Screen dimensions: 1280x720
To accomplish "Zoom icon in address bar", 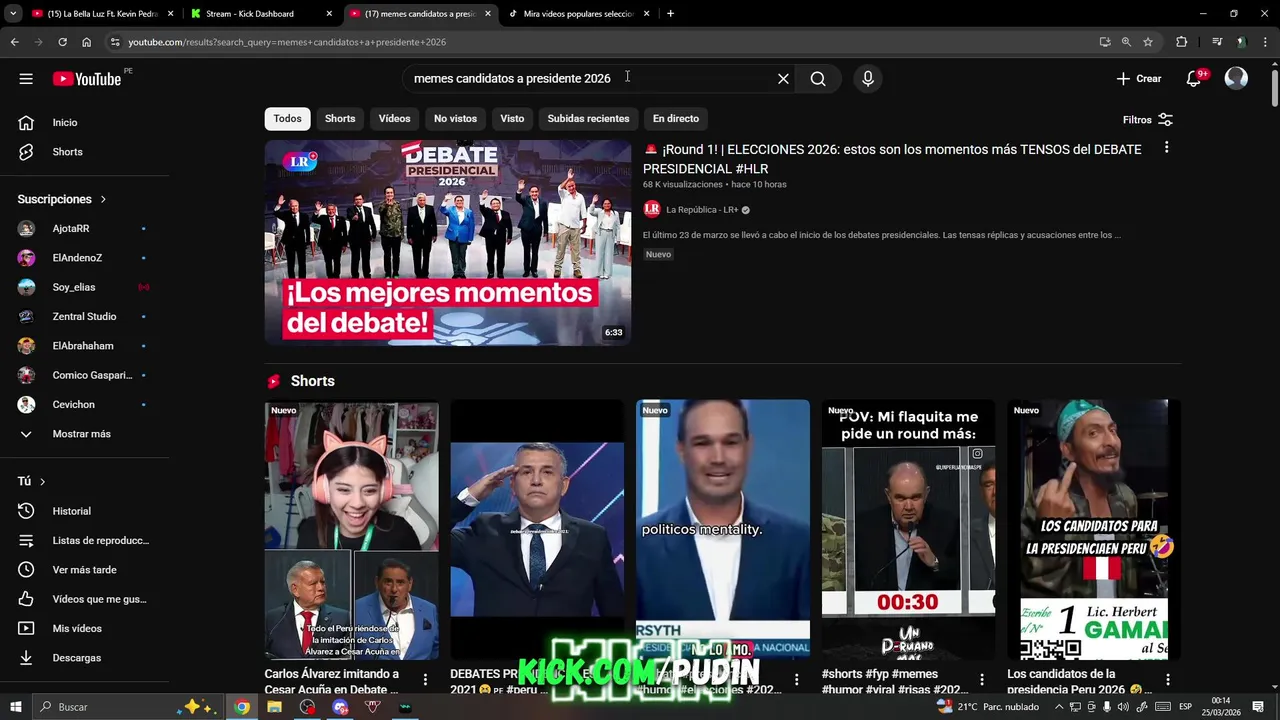I will coord(1126,42).
